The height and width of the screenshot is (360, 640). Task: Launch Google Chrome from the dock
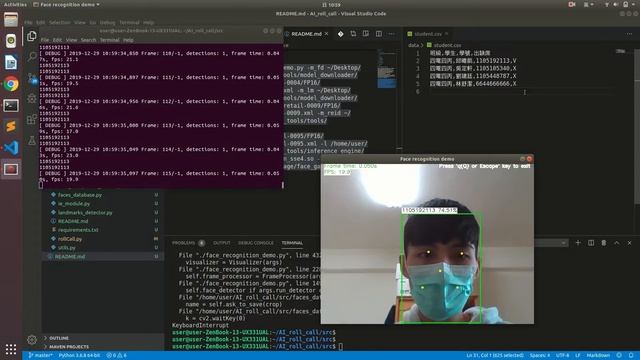pos(11,84)
